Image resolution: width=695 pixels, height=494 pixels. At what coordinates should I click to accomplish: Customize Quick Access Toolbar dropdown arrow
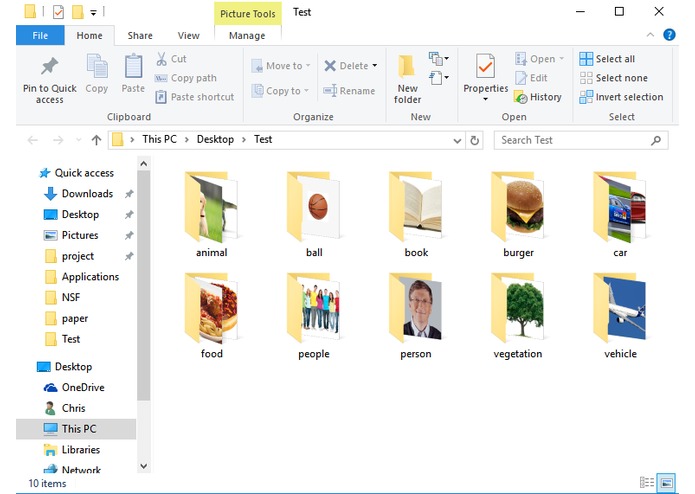tap(93, 13)
